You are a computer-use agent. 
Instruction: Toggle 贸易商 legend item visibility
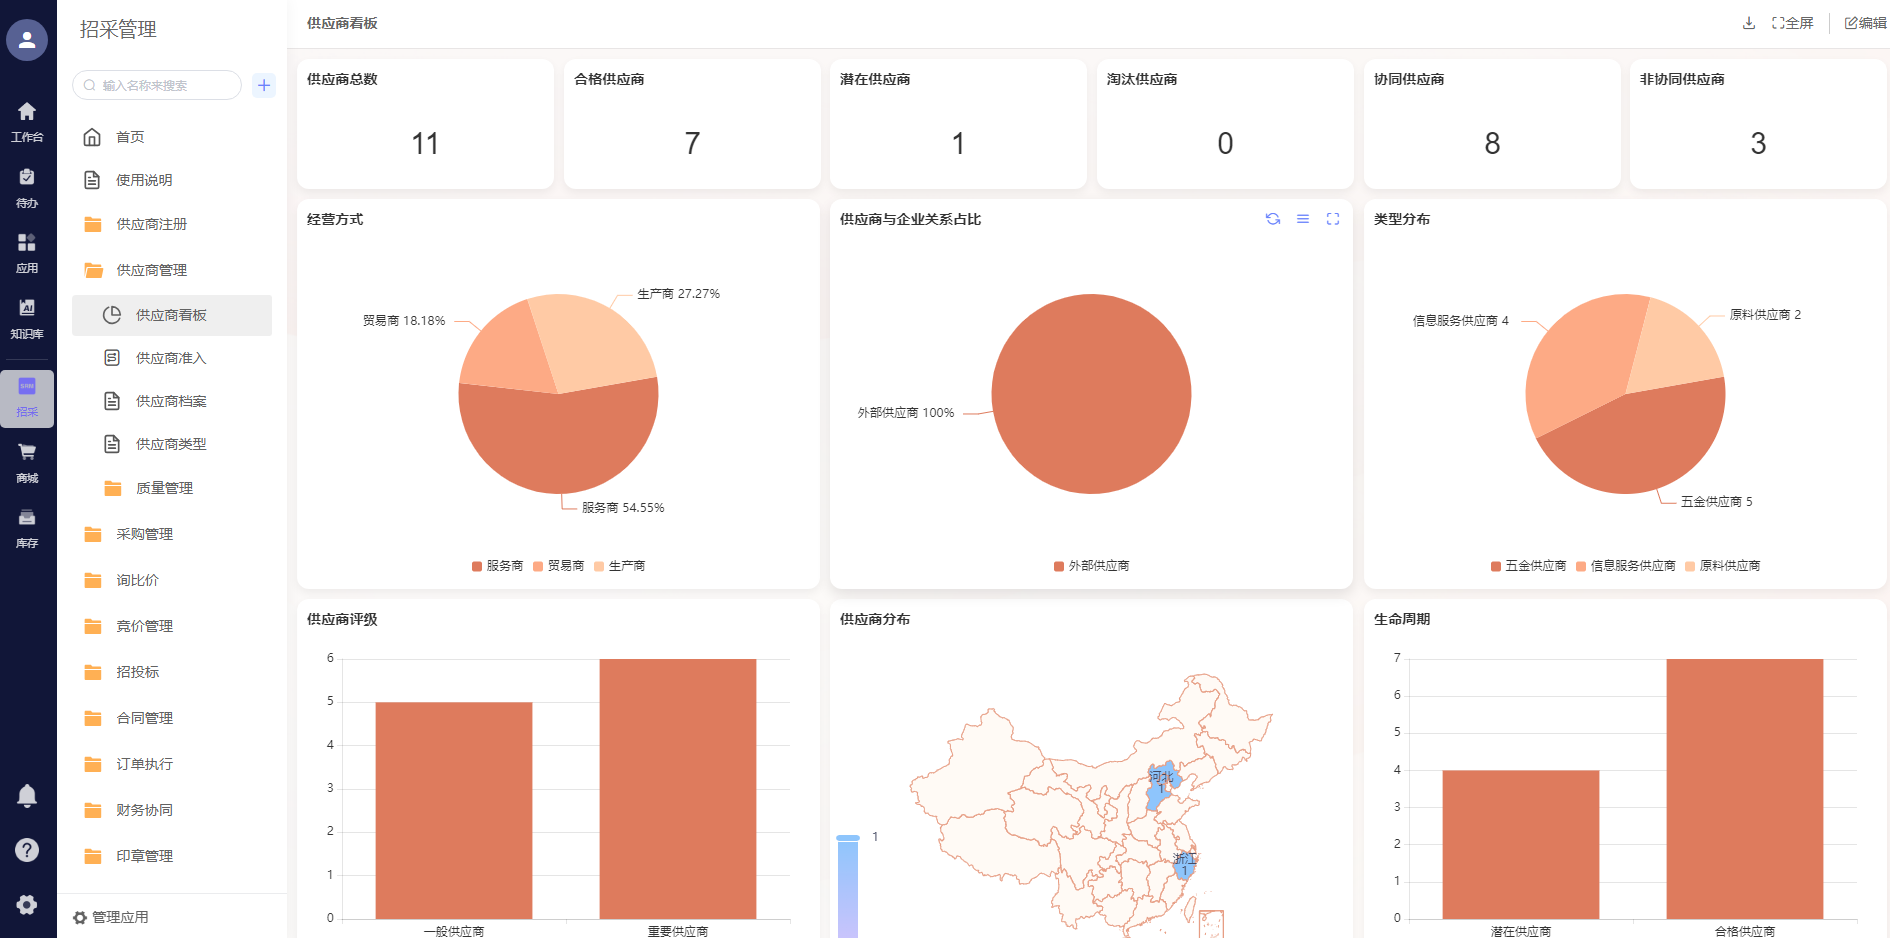click(x=558, y=566)
